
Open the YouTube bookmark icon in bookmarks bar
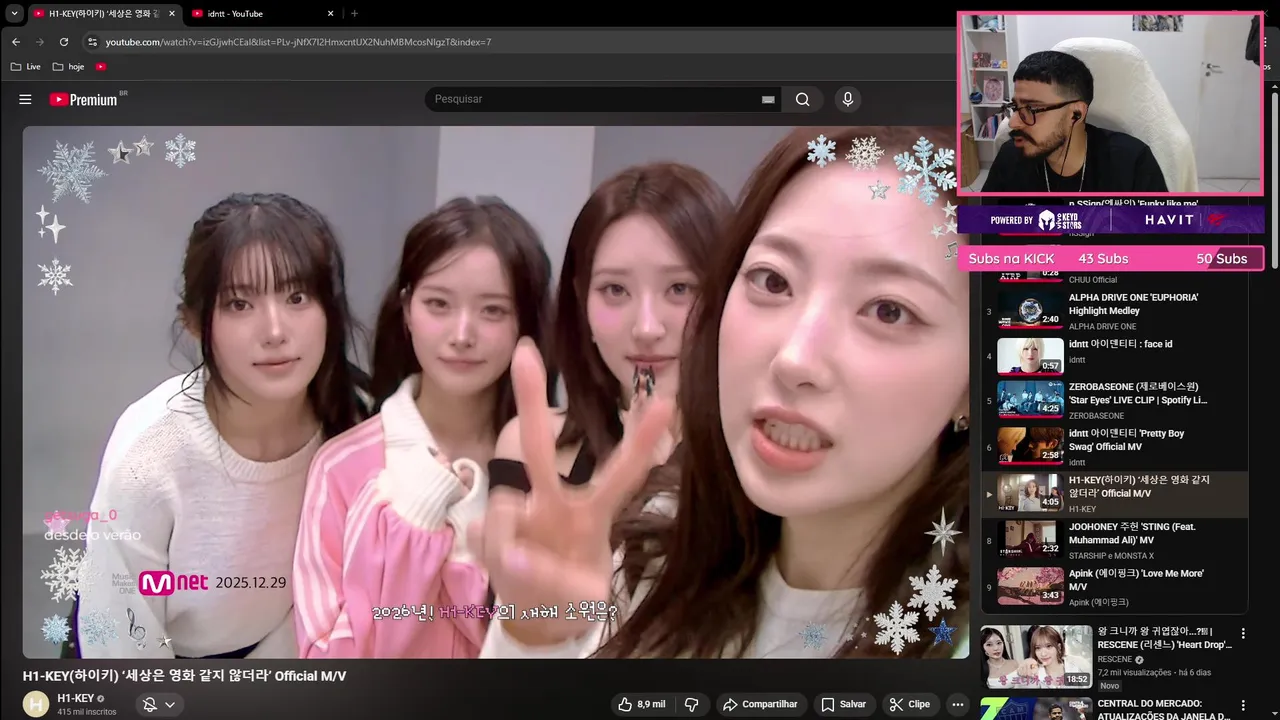pyautogui.click(x=101, y=66)
